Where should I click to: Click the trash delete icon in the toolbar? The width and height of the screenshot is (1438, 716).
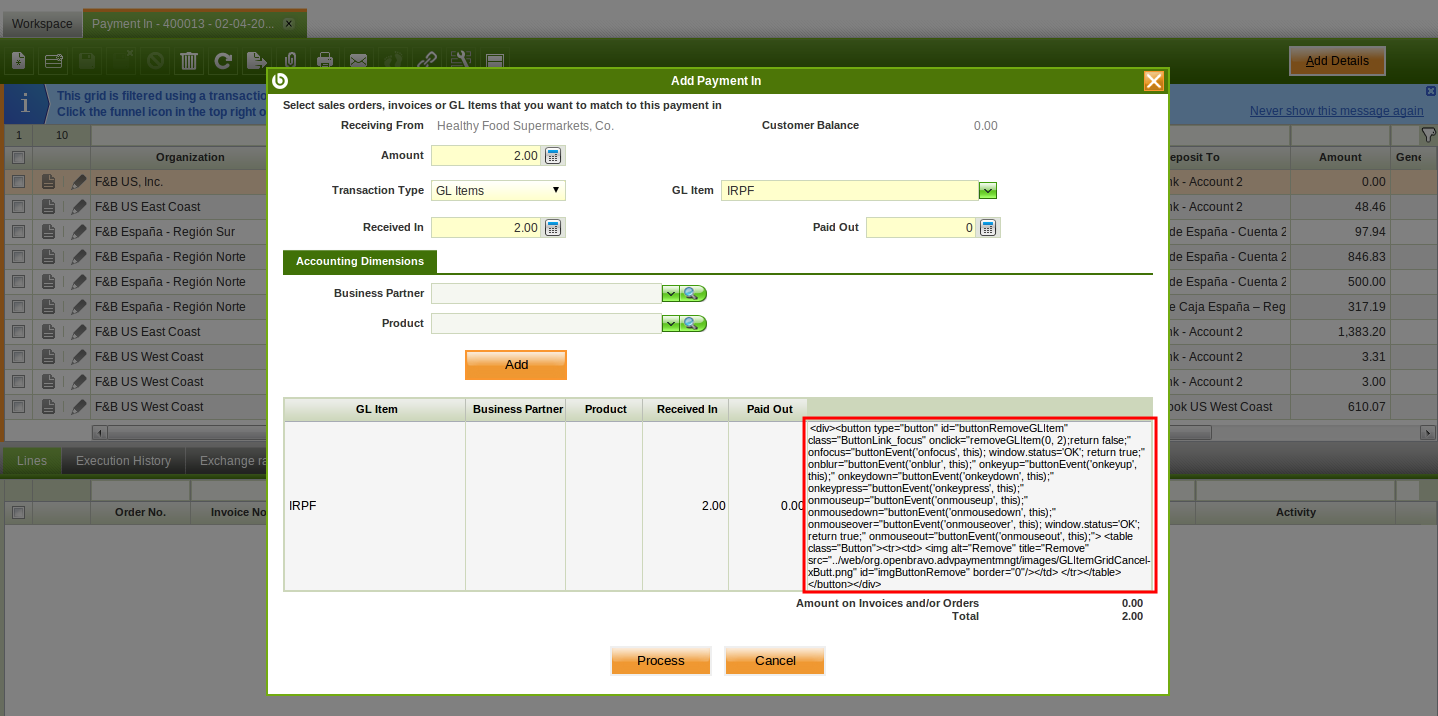(188, 61)
